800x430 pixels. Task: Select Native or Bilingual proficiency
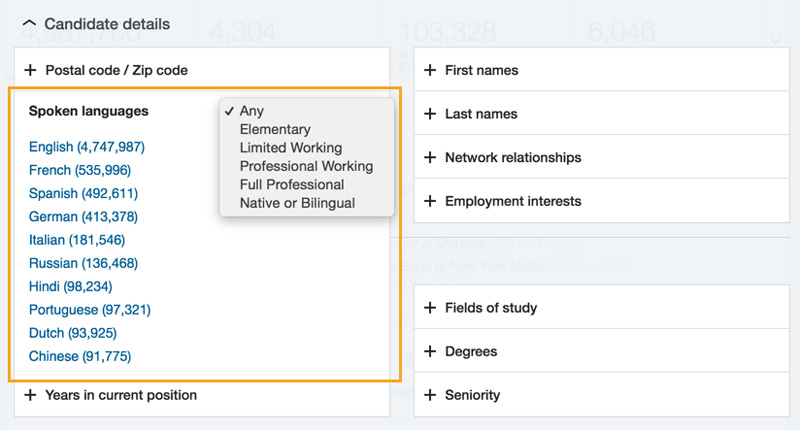click(297, 203)
